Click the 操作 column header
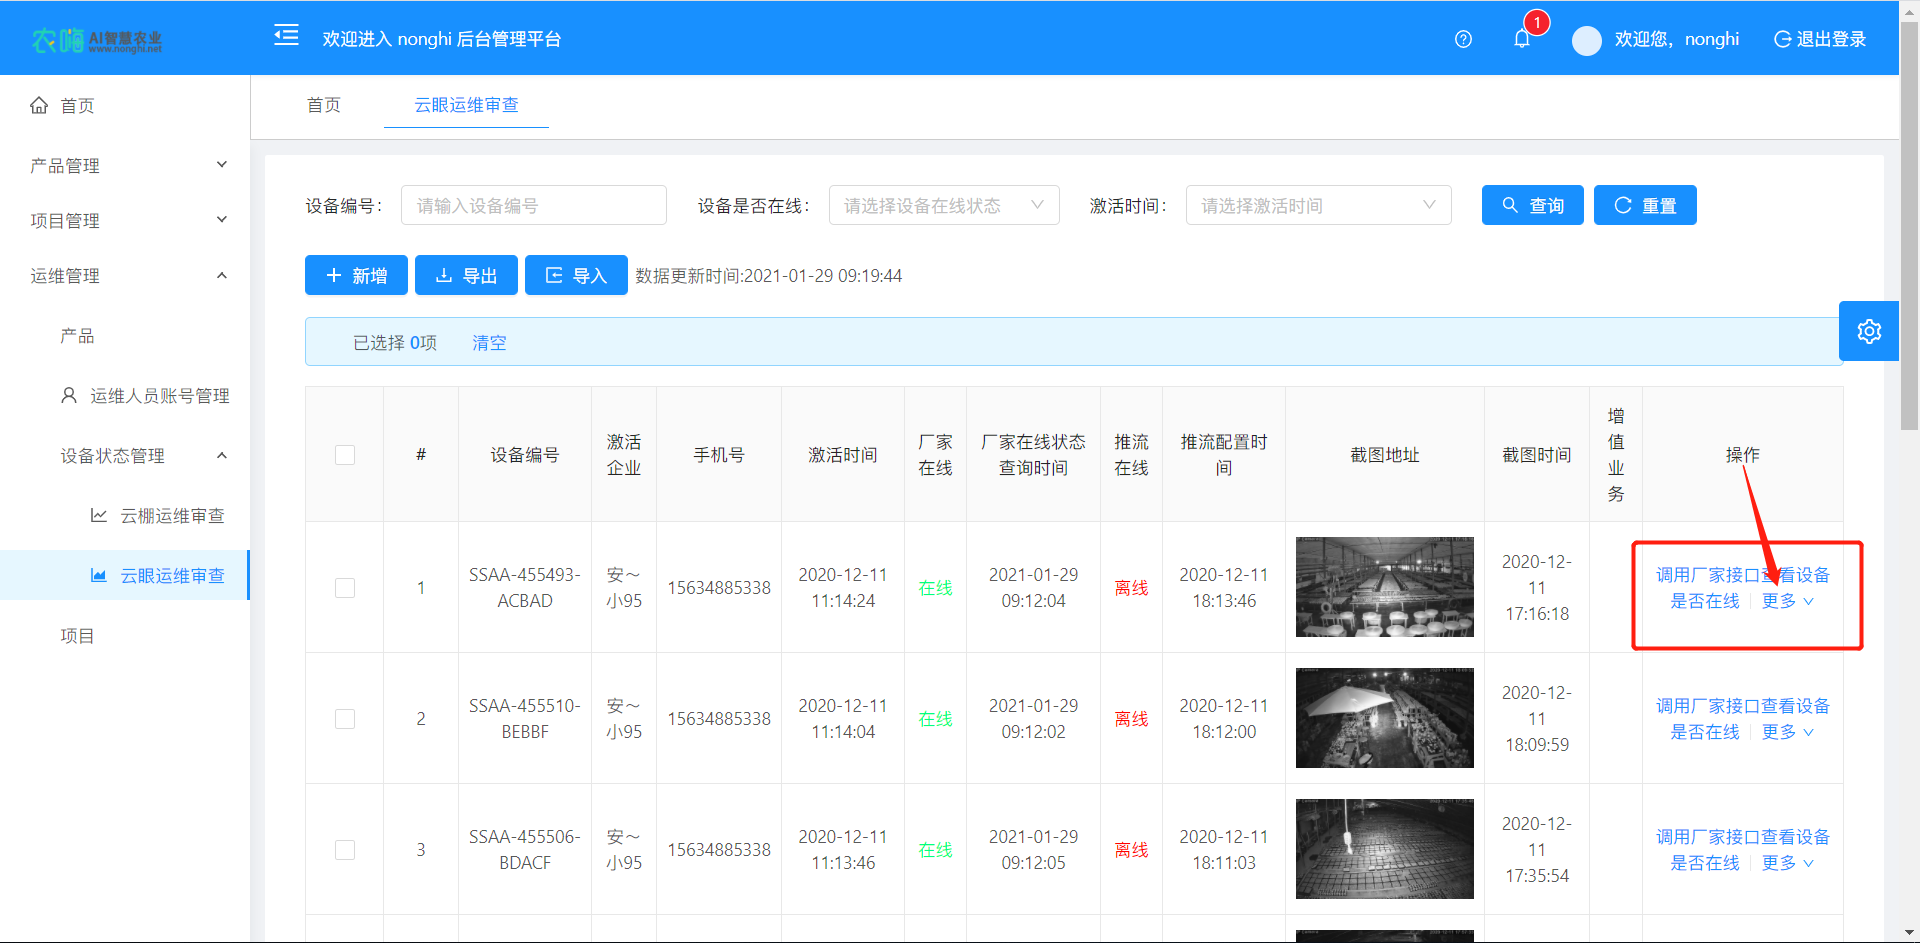Viewport: 1920px width, 943px height. pos(1742,455)
